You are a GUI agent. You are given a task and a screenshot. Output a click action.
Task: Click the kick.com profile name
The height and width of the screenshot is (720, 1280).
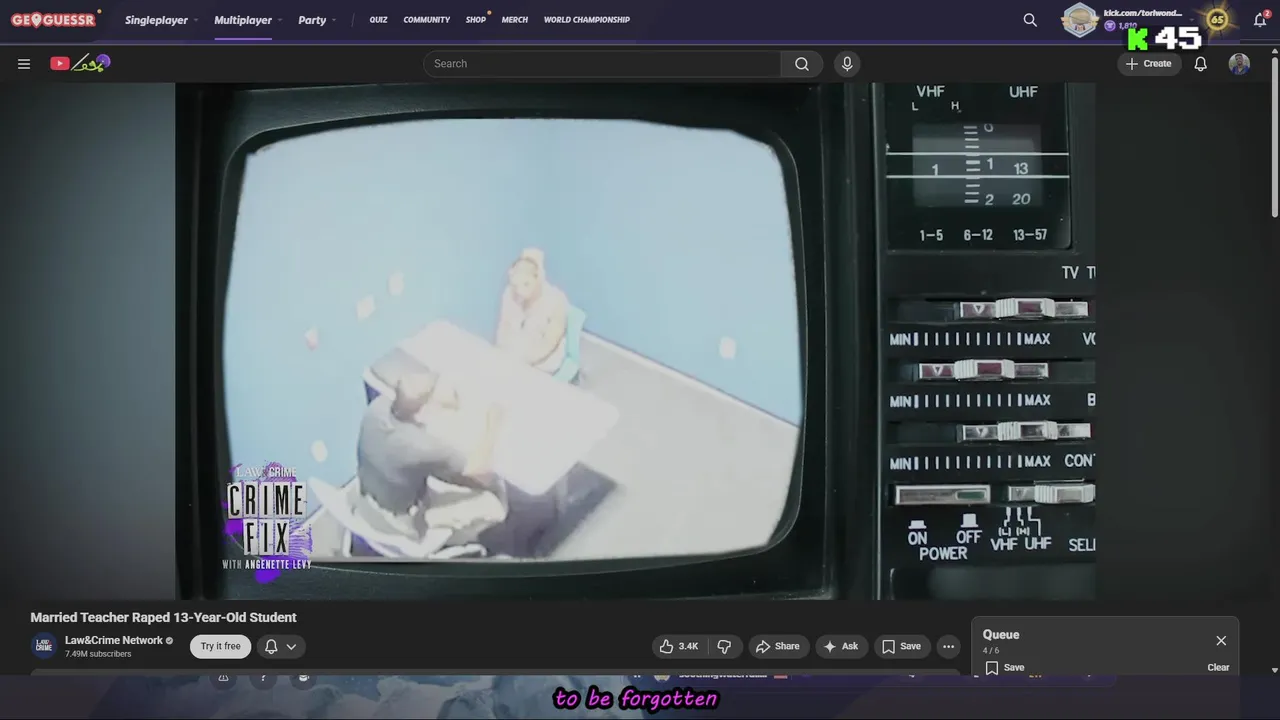pos(1142,13)
